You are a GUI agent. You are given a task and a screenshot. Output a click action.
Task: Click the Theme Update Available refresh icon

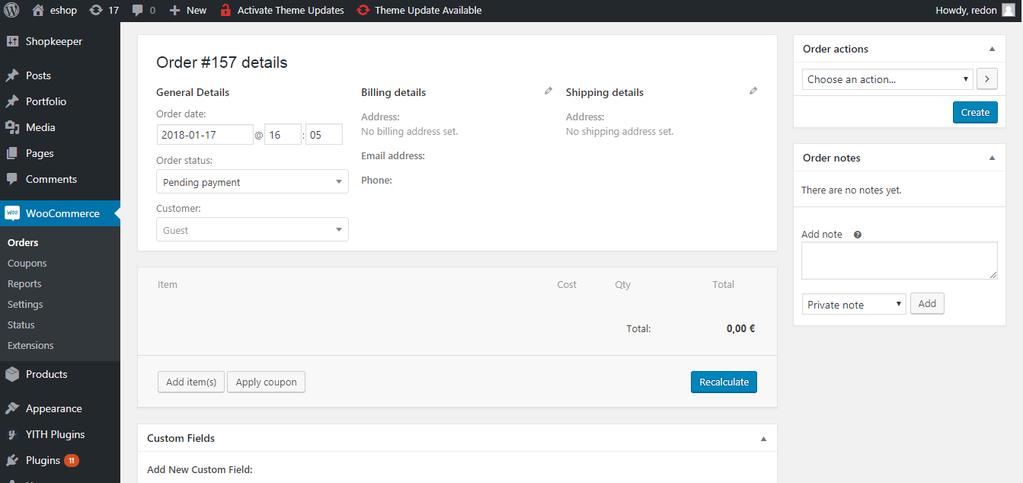[x=363, y=10]
